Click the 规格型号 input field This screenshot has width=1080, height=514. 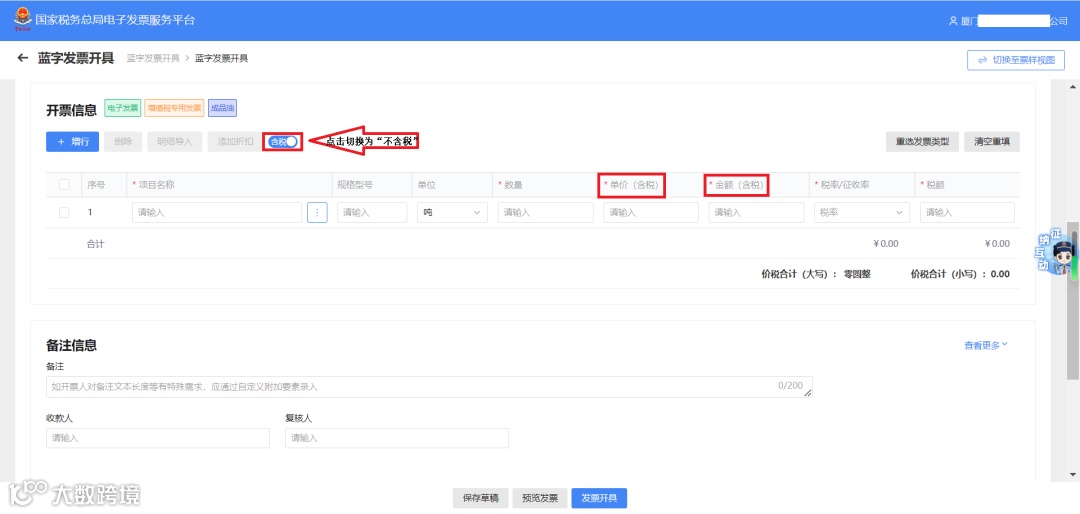(x=372, y=213)
